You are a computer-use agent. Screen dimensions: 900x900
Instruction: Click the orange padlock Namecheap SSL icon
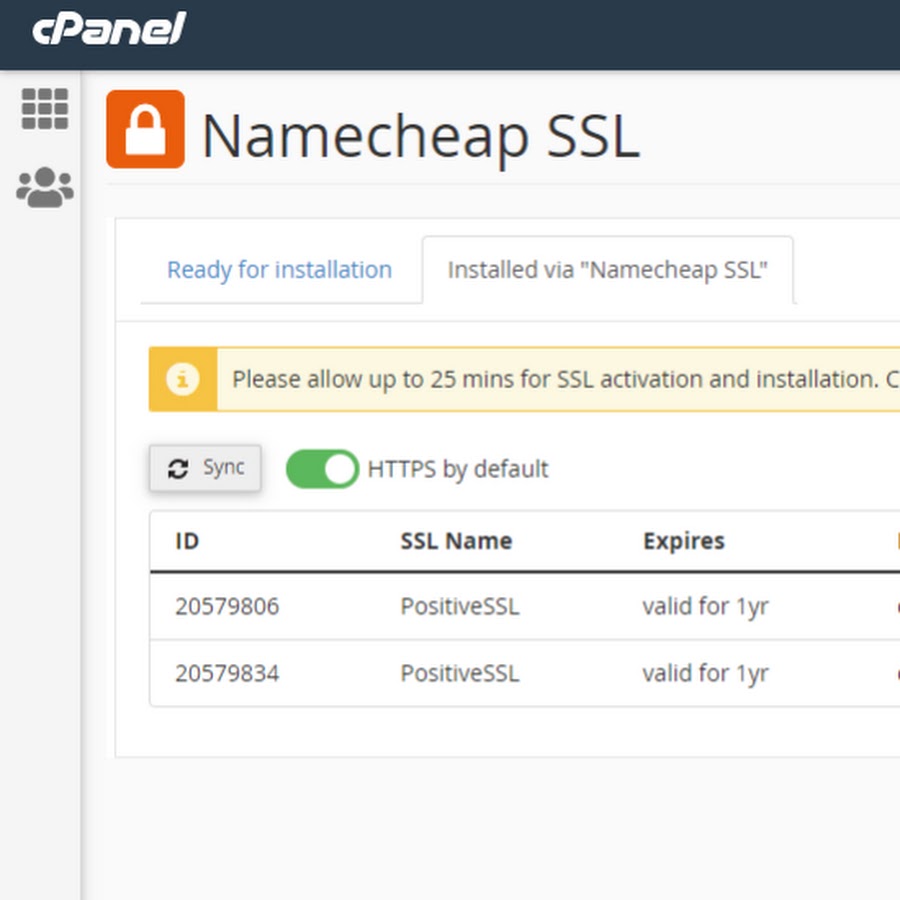[x=145, y=129]
